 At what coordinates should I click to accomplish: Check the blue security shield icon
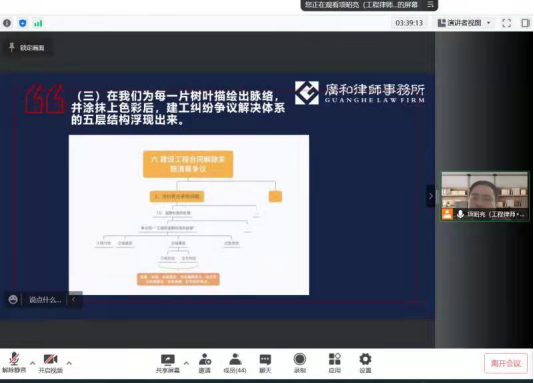(x=22, y=23)
